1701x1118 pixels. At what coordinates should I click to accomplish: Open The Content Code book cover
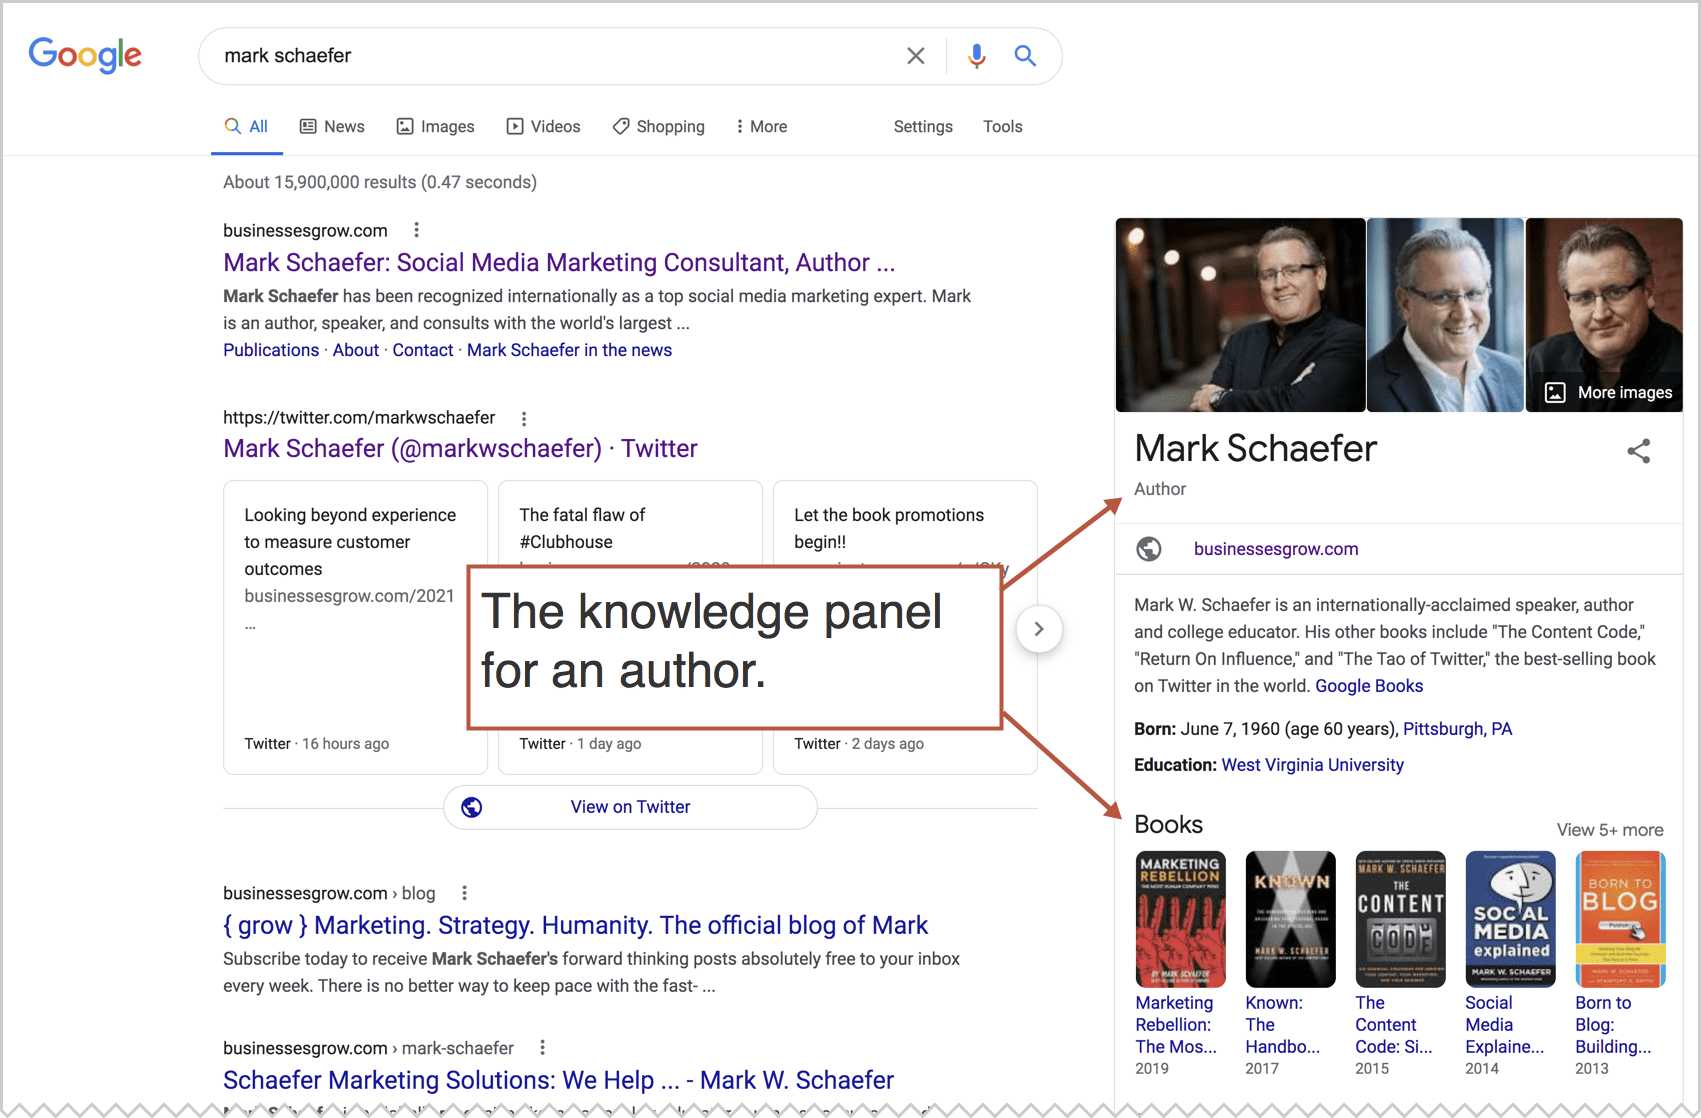coord(1400,919)
